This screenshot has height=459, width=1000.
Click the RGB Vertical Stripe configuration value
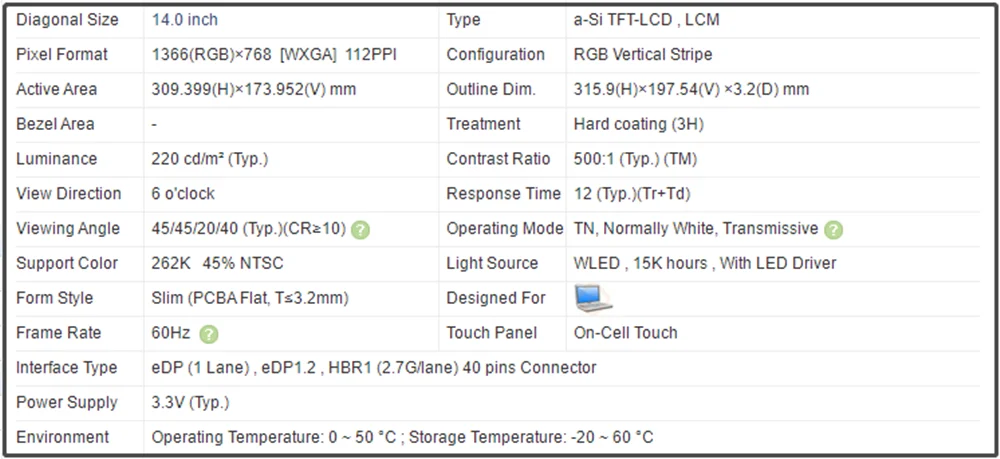[643, 55]
